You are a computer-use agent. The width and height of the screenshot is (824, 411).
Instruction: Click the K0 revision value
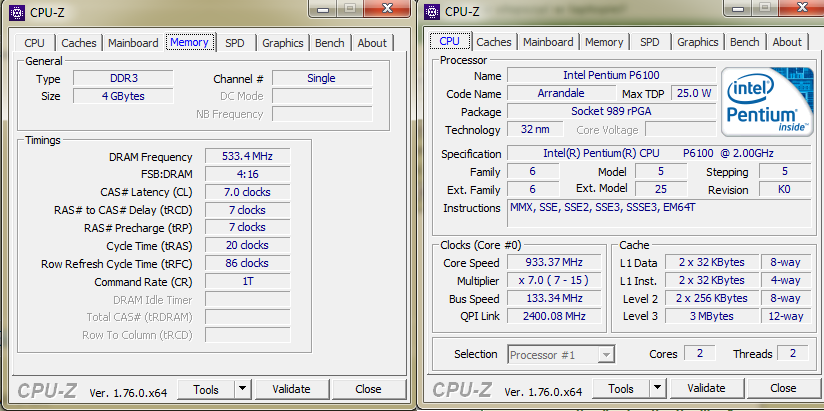(785, 189)
